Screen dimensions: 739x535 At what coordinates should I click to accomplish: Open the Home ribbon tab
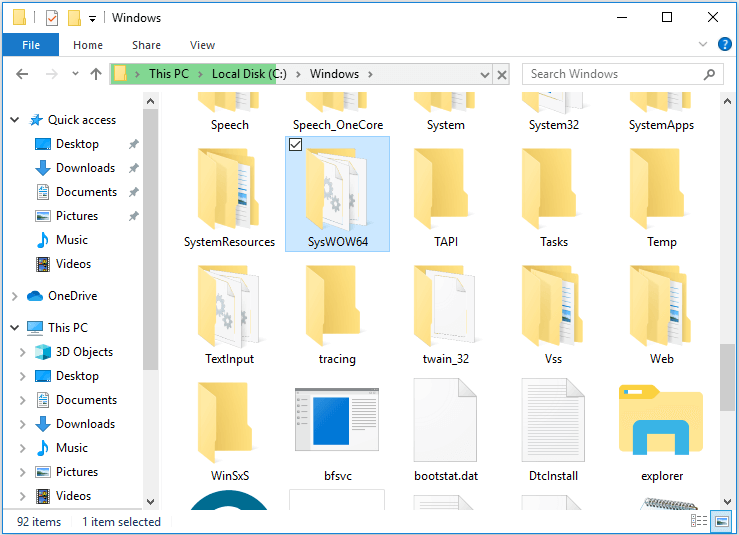click(x=88, y=45)
